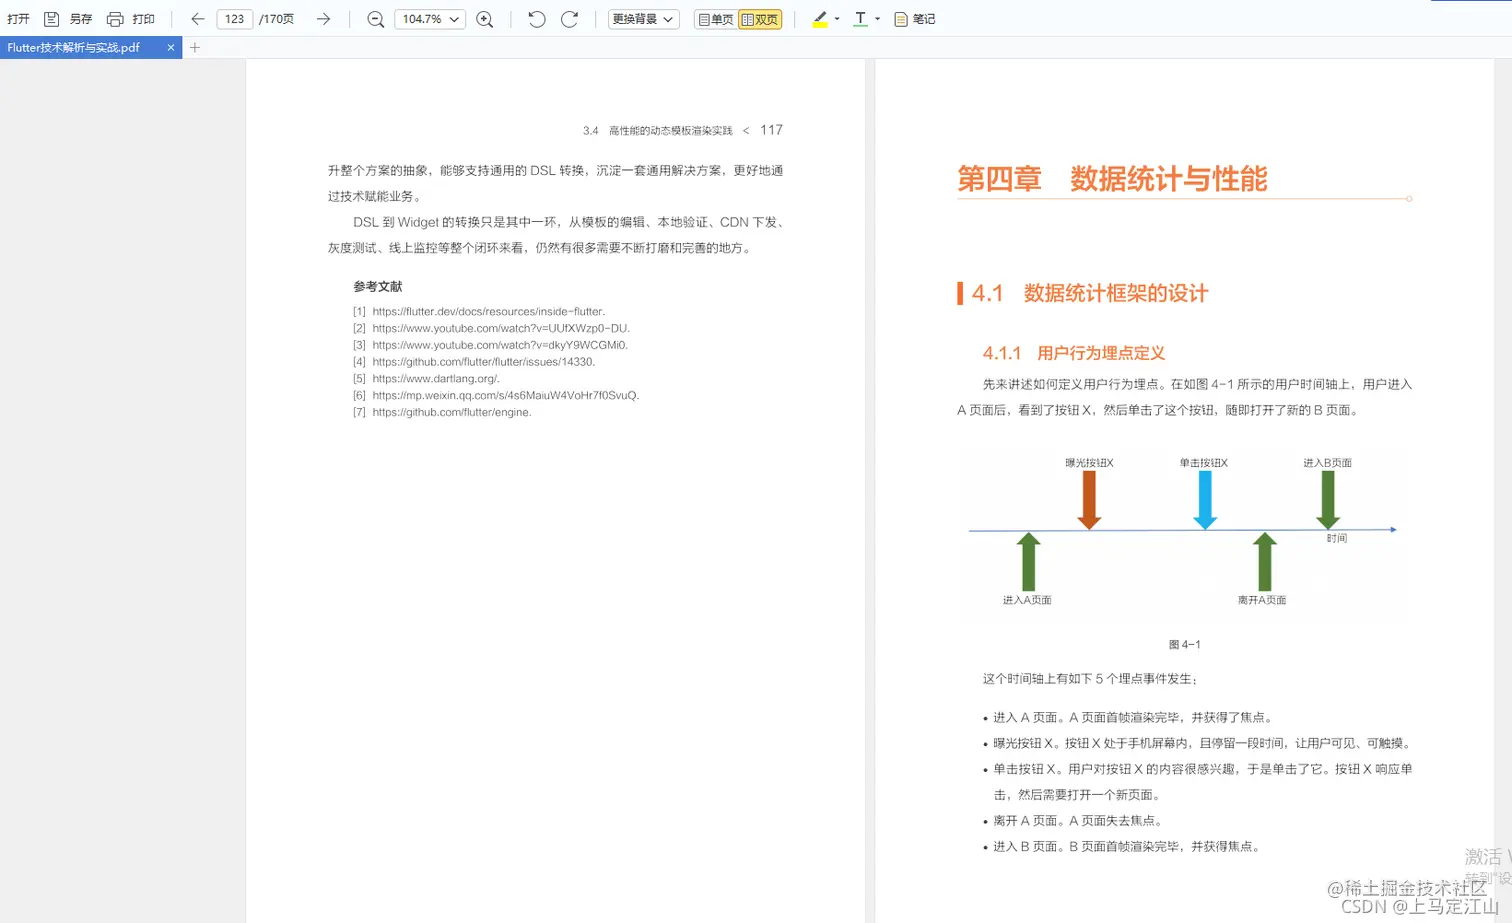Click the yellow highlighter pen icon
This screenshot has width=1512, height=923.
coord(820,19)
